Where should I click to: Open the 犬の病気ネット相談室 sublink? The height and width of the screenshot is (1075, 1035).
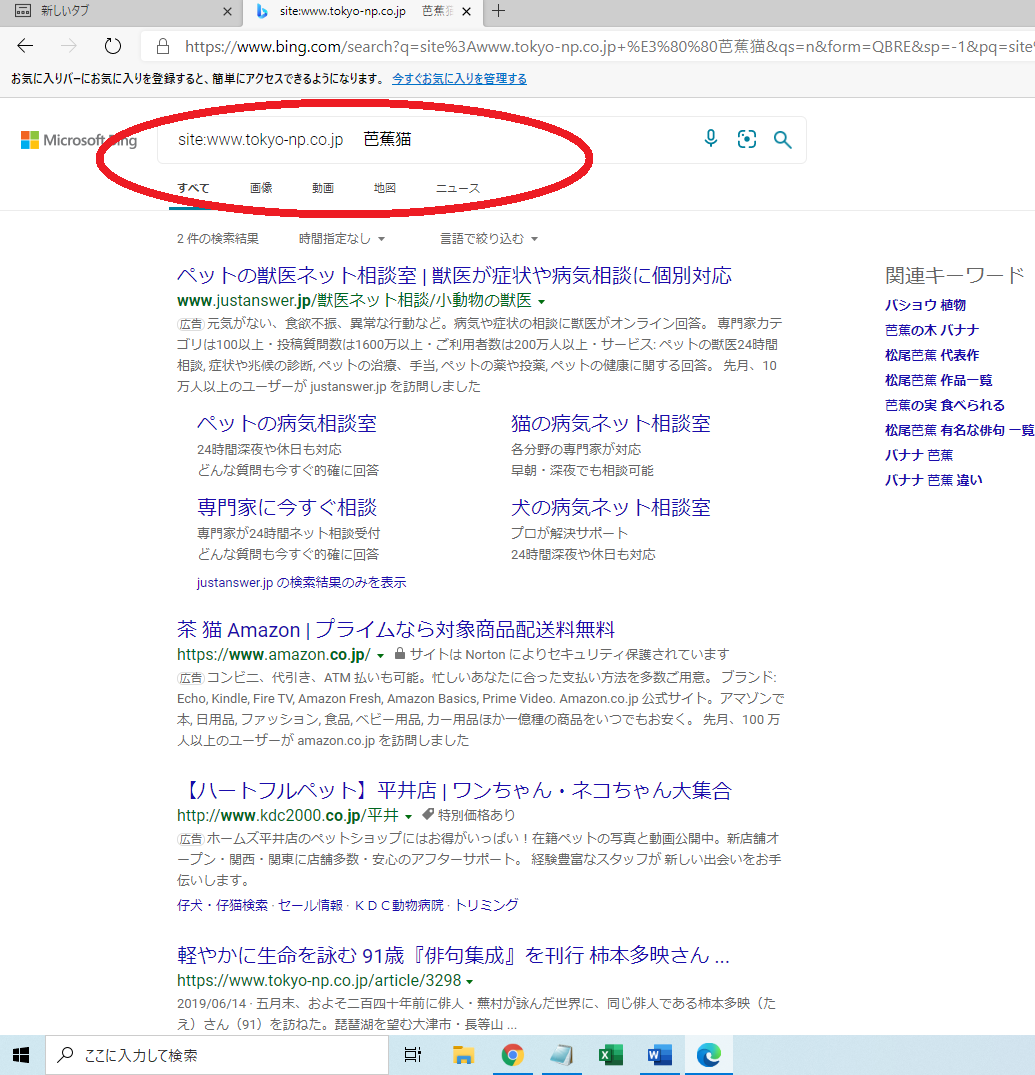tap(611, 507)
